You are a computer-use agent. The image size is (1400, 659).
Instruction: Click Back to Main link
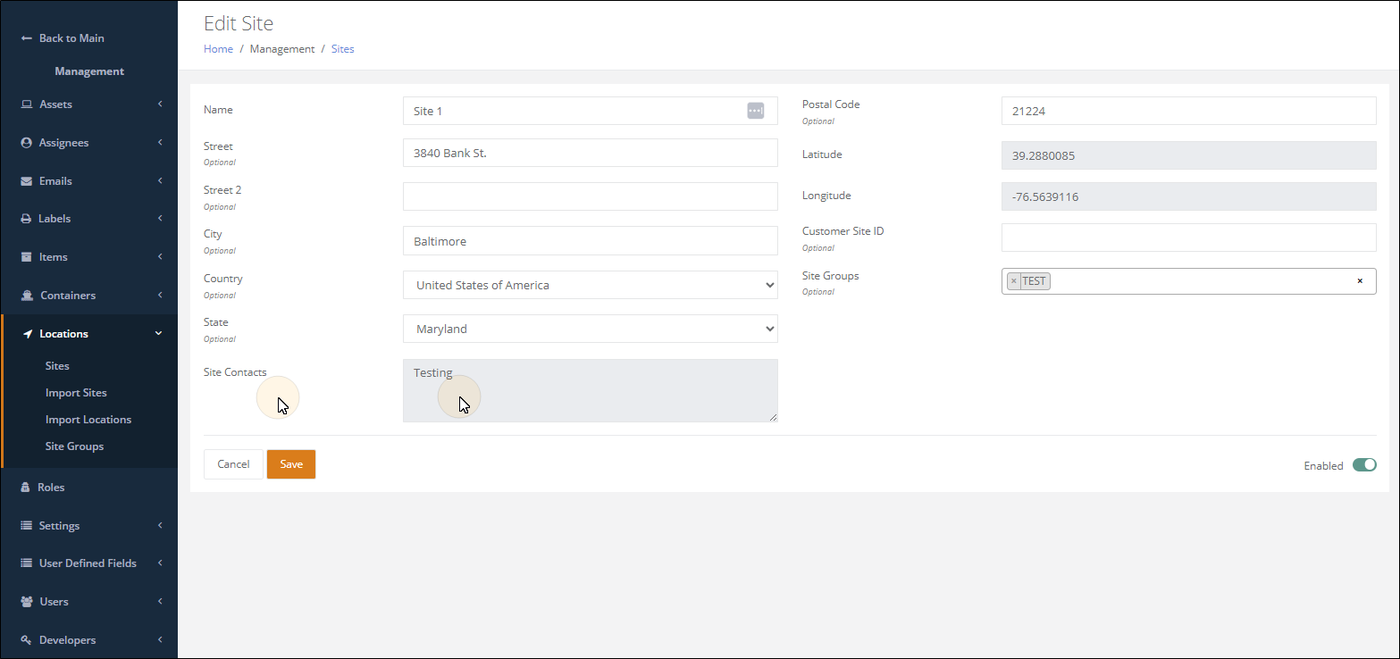pyautogui.click(x=71, y=38)
